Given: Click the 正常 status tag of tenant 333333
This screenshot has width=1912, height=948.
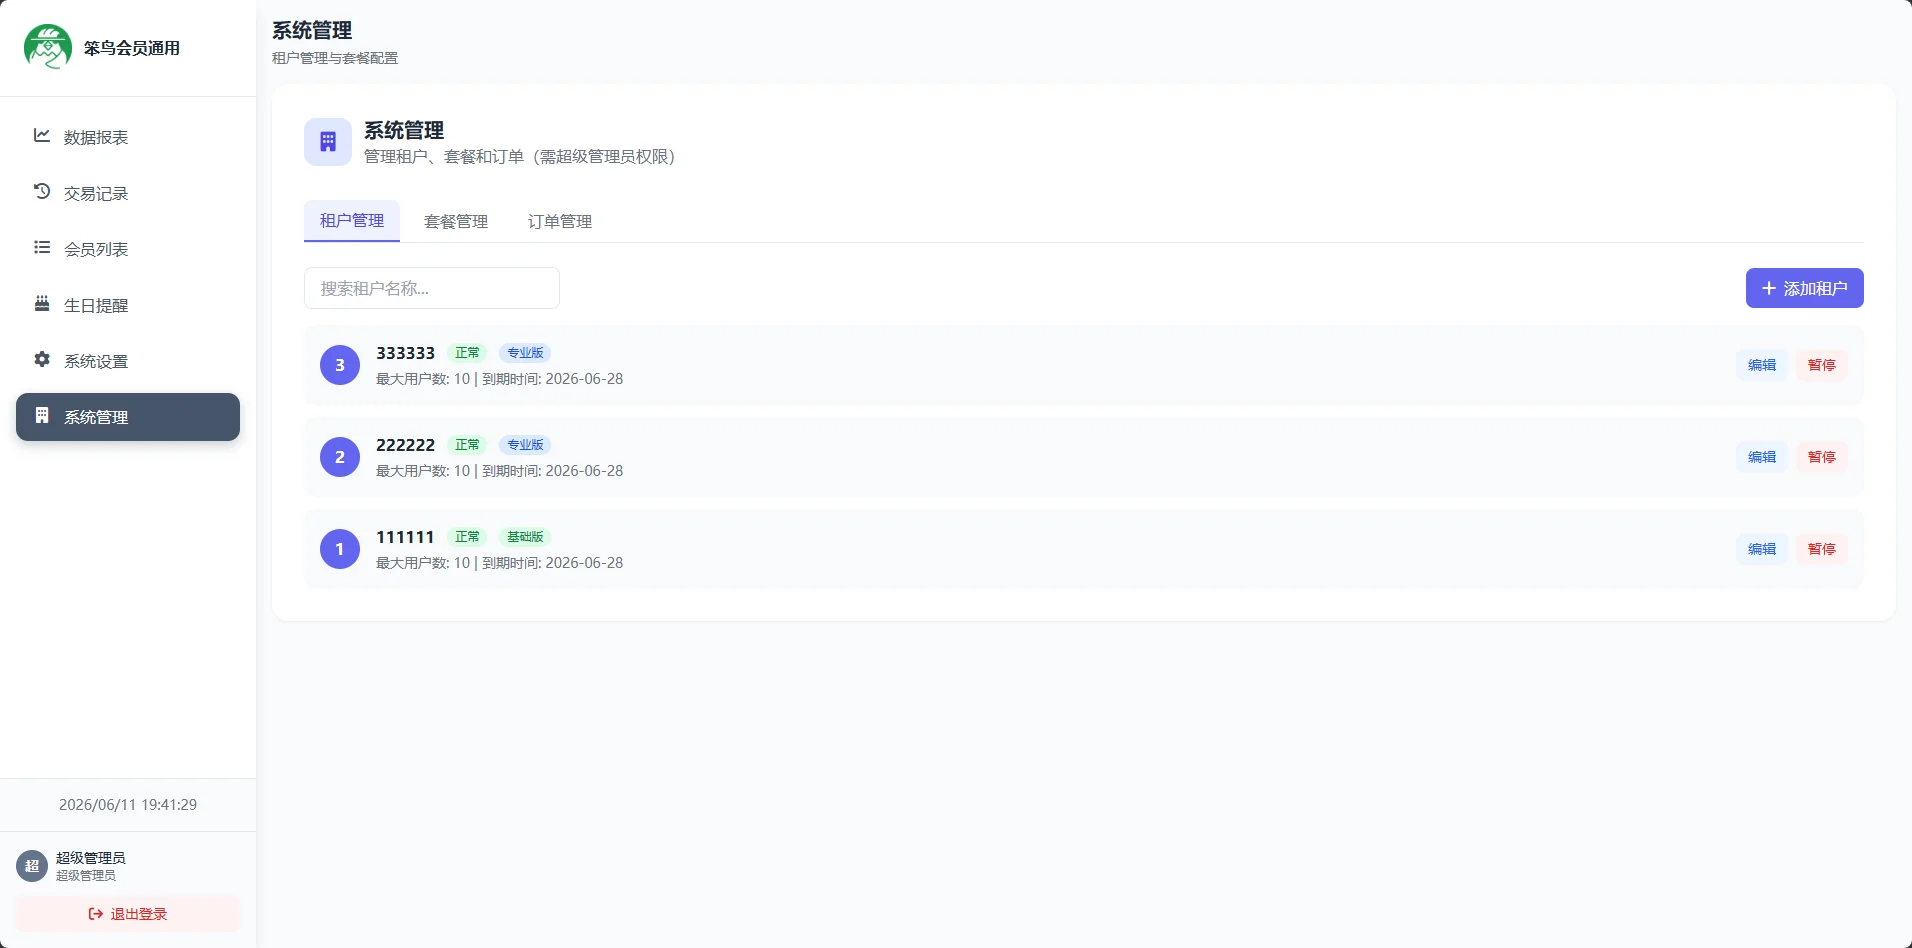Looking at the screenshot, I should coord(467,353).
